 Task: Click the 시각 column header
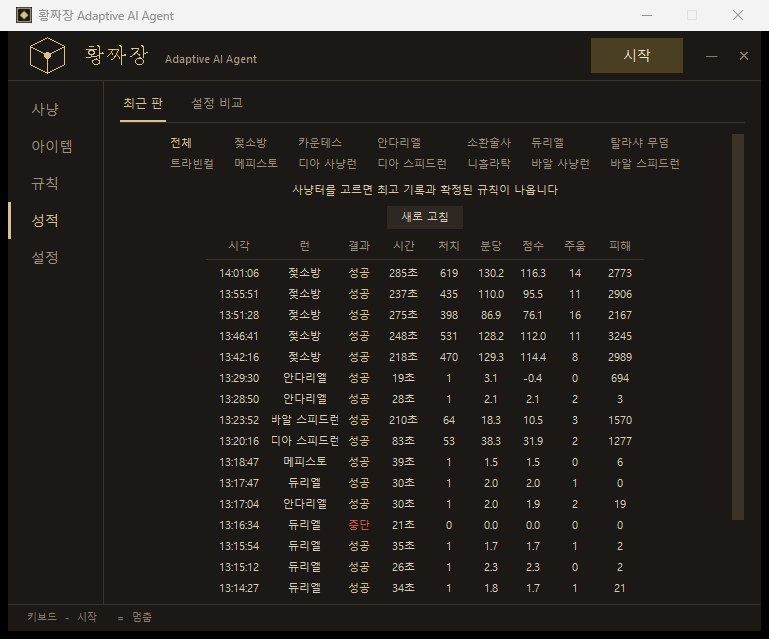pos(239,246)
